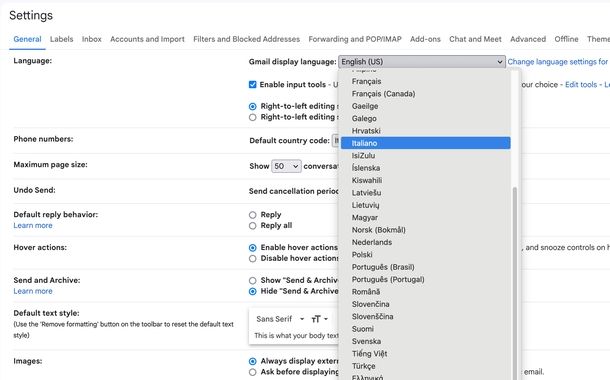
Task: Click Learn more under Default reply behavior
Action: [x=33, y=226]
